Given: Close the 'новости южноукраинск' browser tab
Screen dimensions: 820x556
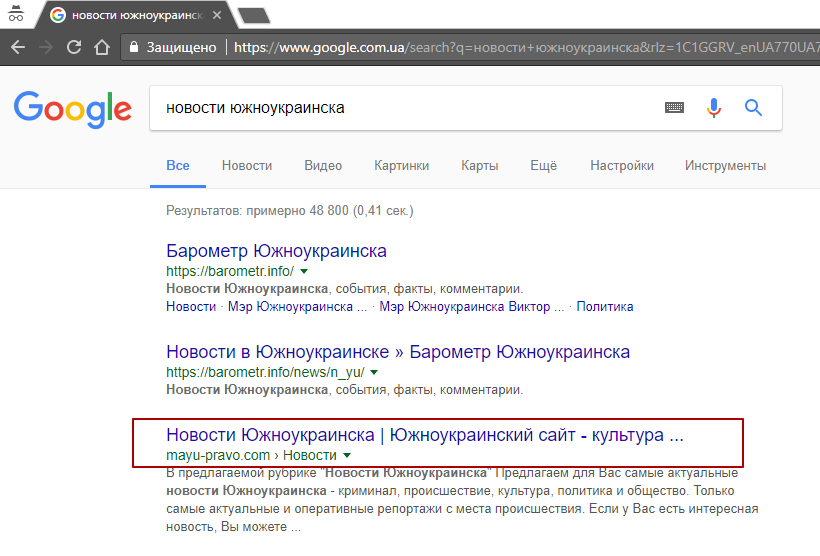Looking at the screenshot, I should coord(217,15).
